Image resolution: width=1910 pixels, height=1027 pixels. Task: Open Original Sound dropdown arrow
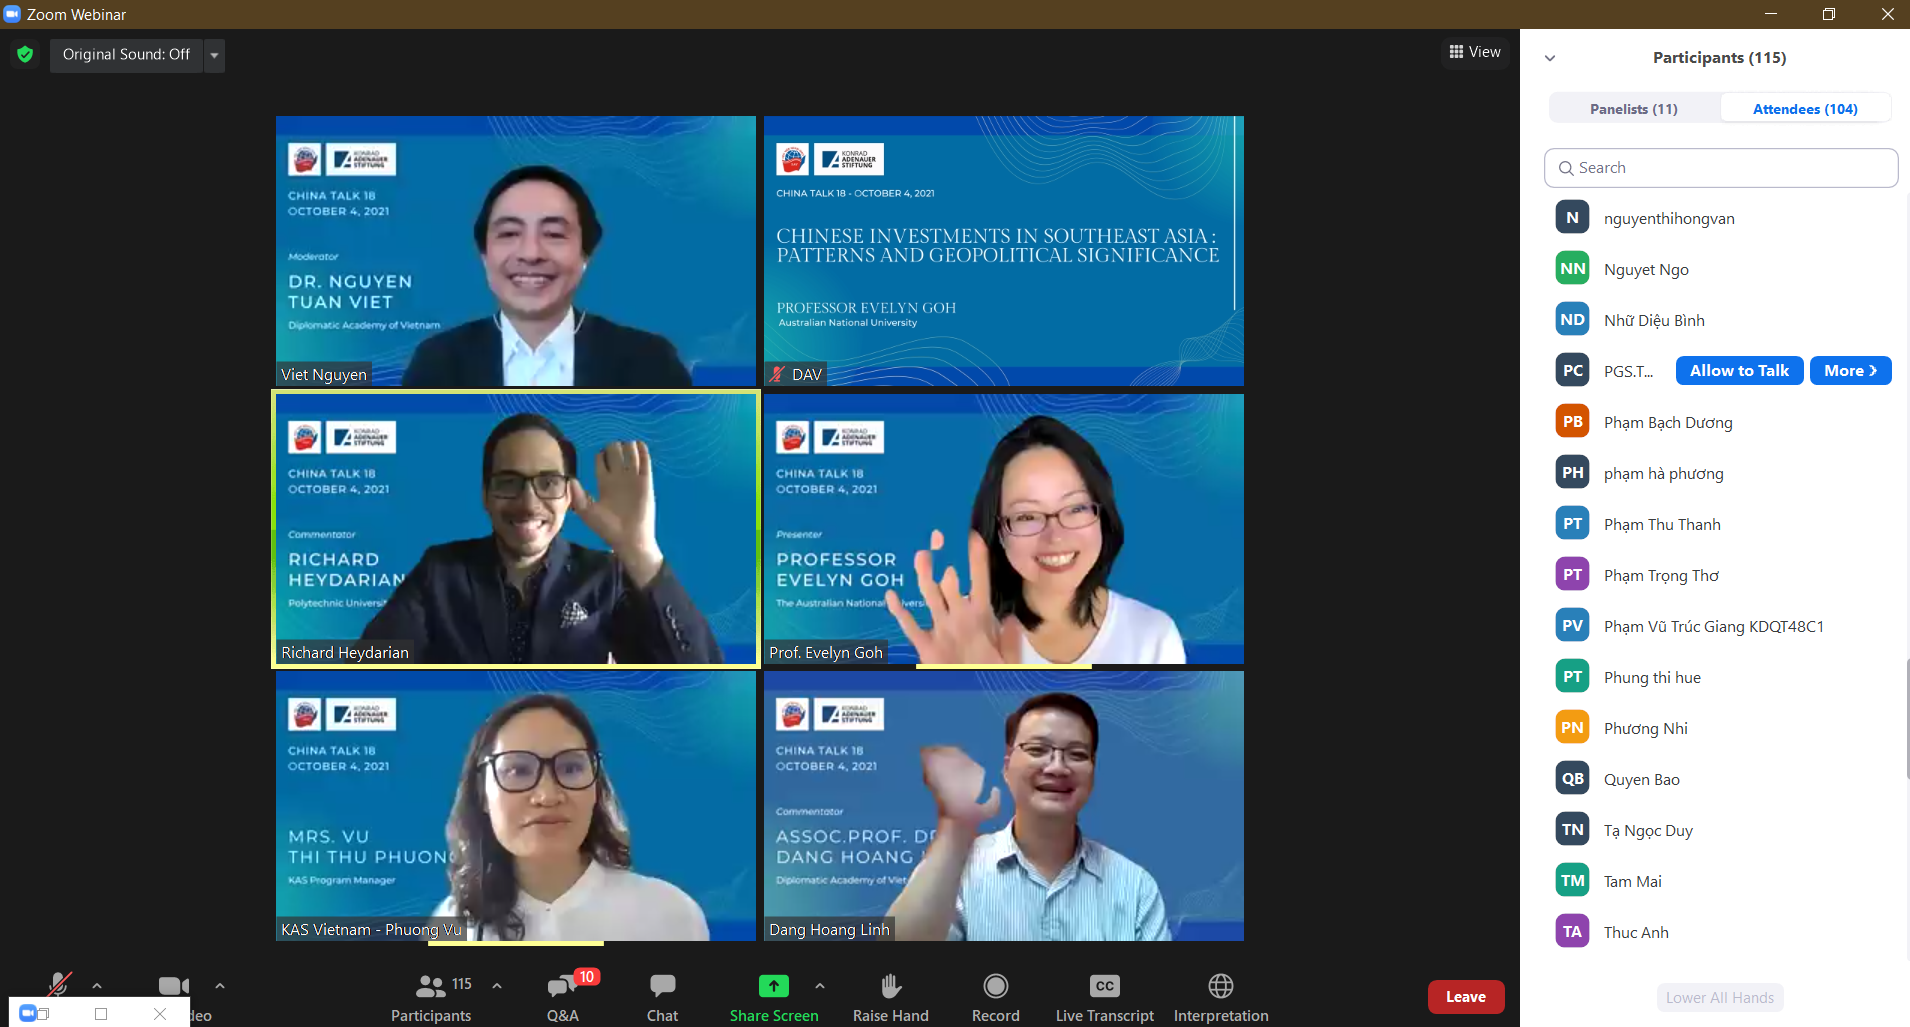[214, 55]
